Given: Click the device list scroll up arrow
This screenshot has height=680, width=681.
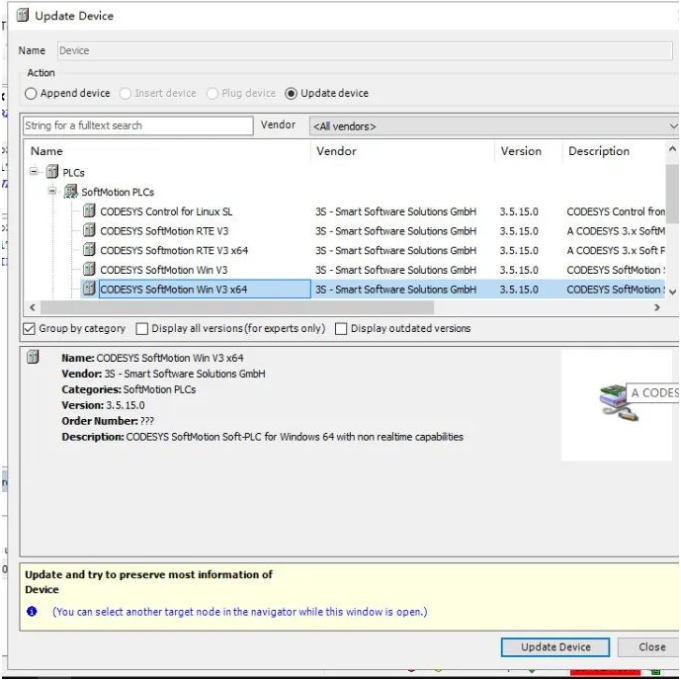Looking at the screenshot, I should pos(672,149).
